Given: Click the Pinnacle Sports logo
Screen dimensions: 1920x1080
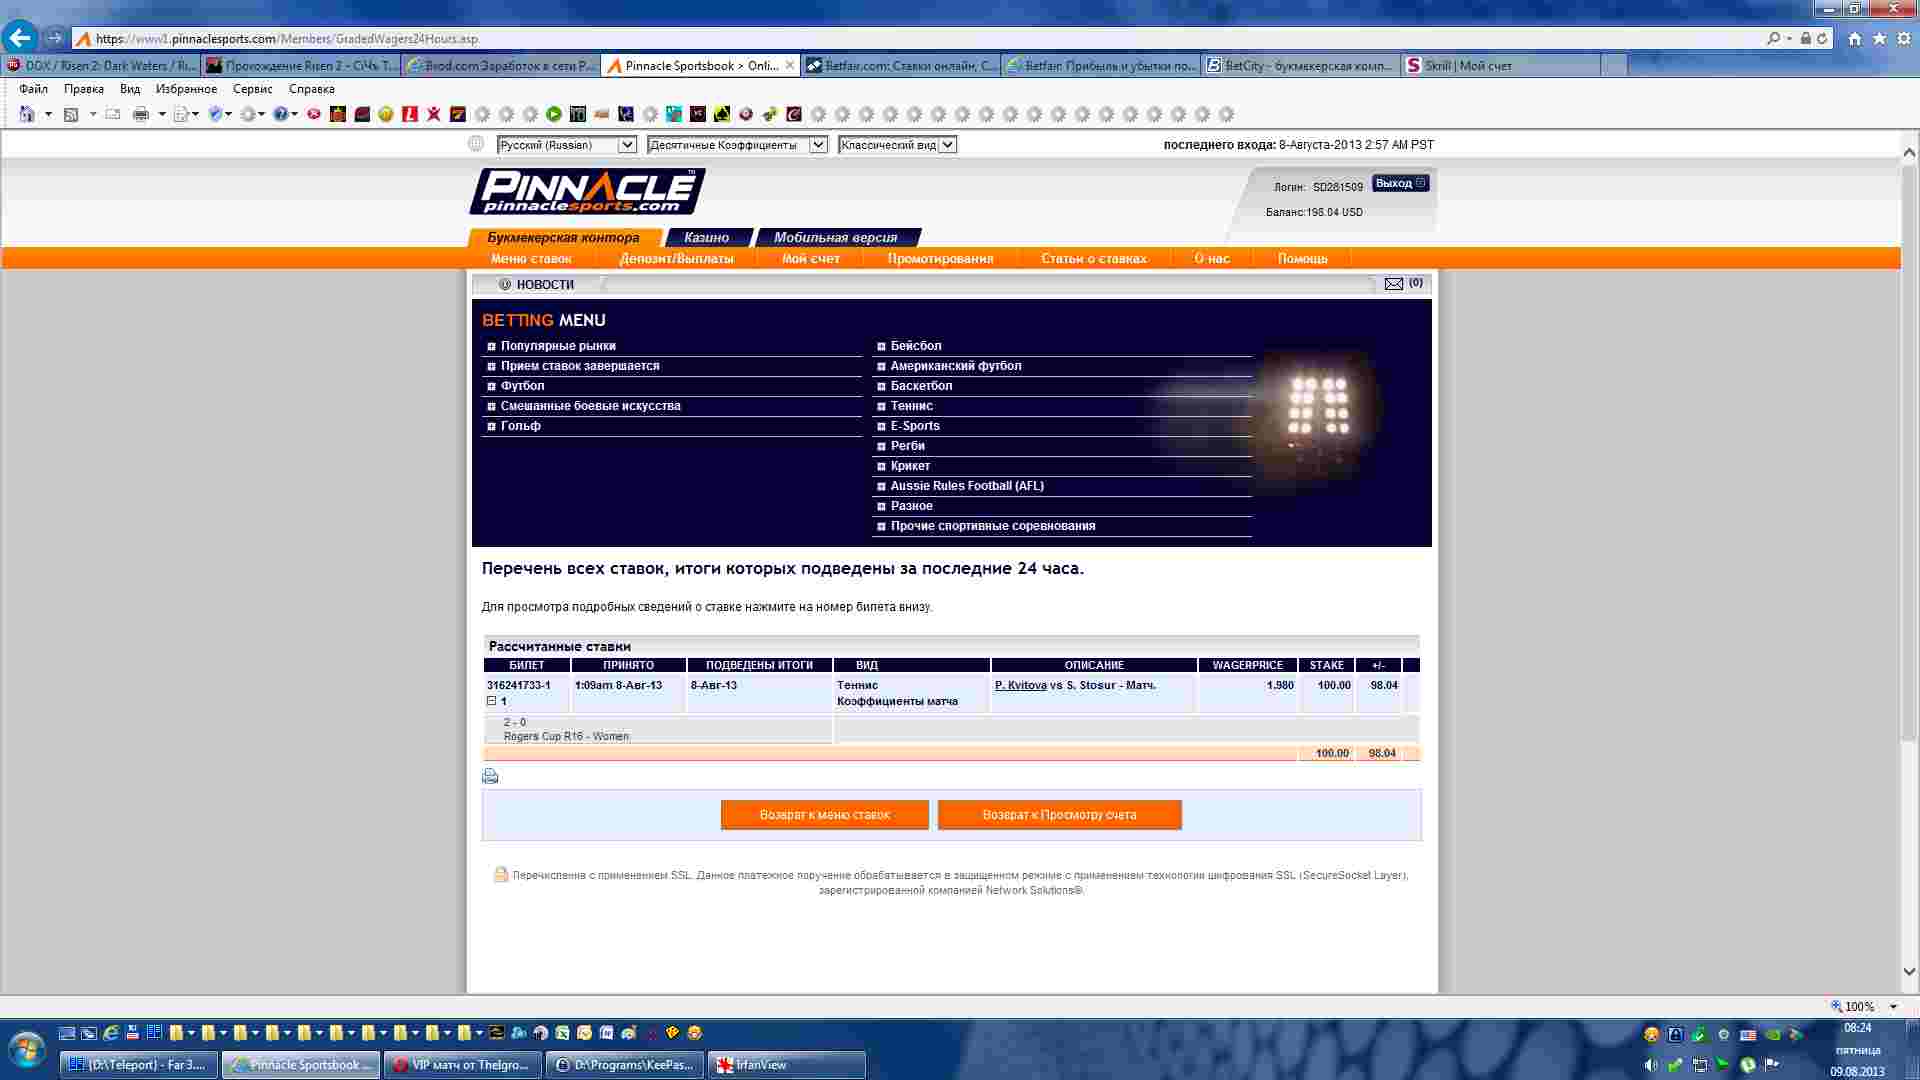Looking at the screenshot, I should 587,190.
